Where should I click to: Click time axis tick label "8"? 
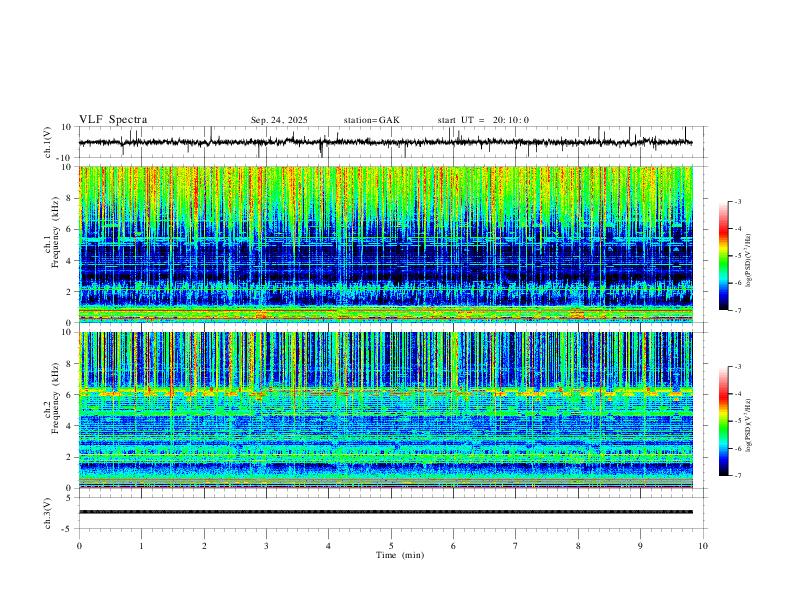click(578, 546)
